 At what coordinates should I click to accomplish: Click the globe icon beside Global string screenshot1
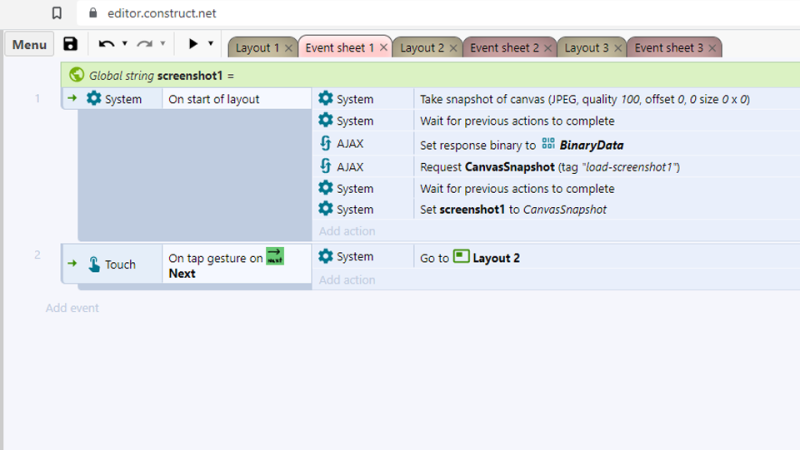tap(77, 75)
